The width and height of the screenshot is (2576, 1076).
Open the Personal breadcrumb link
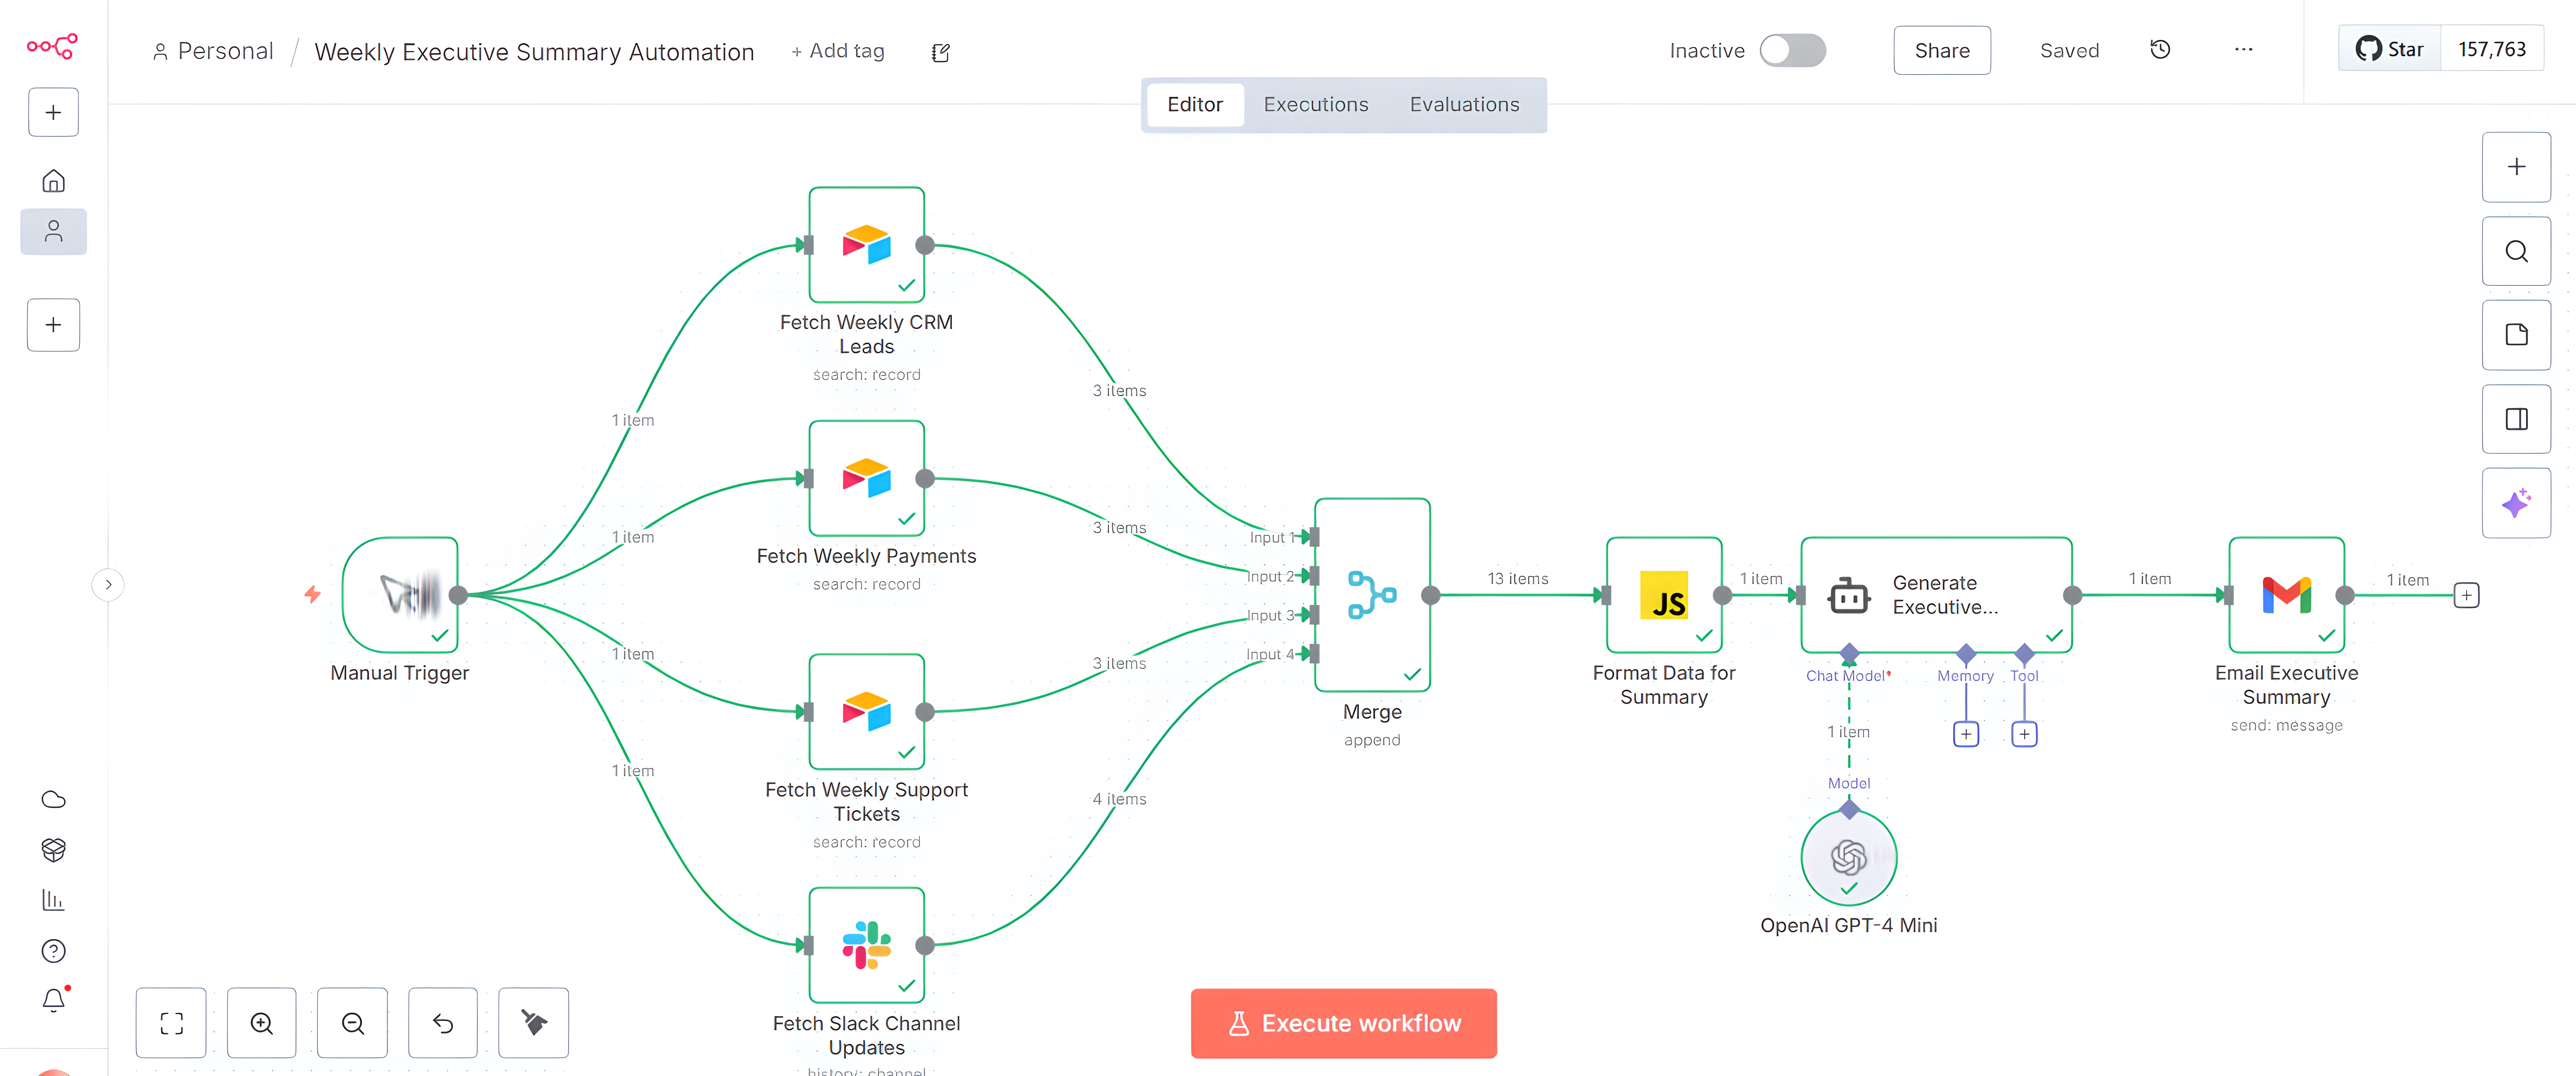[x=213, y=51]
